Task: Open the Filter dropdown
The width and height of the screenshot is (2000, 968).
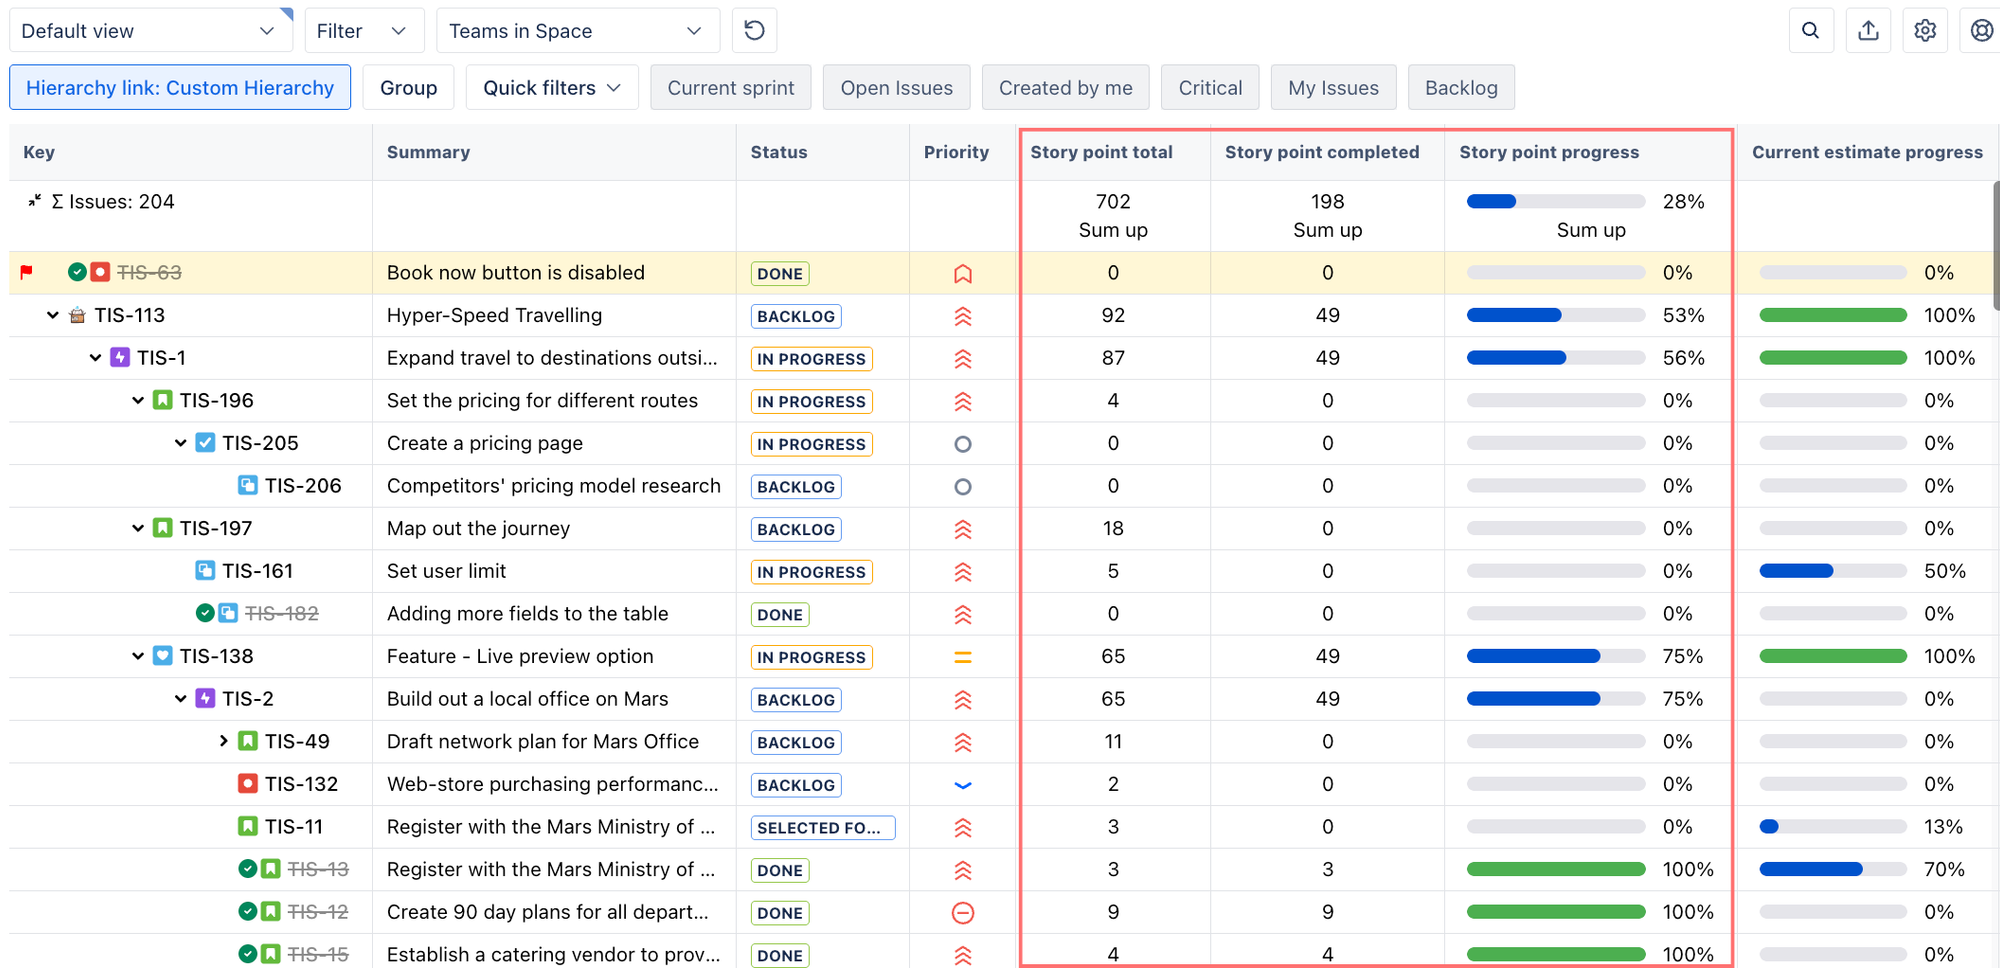Action: pos(364,30)
